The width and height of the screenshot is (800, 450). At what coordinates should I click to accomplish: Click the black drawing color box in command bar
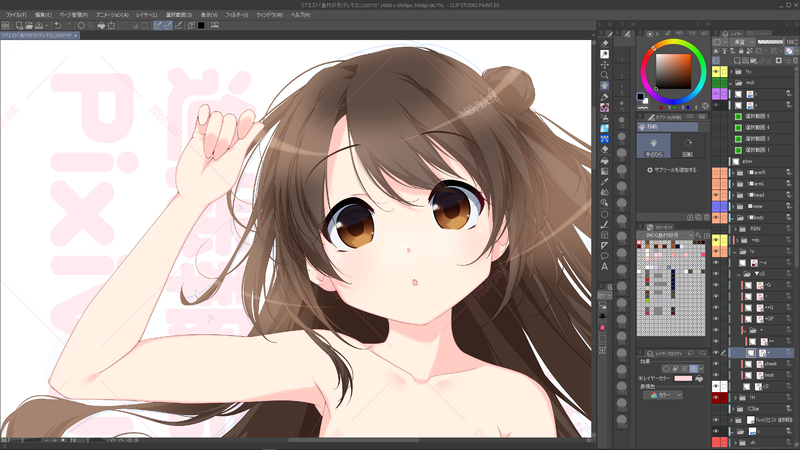[x=201, y=25]
